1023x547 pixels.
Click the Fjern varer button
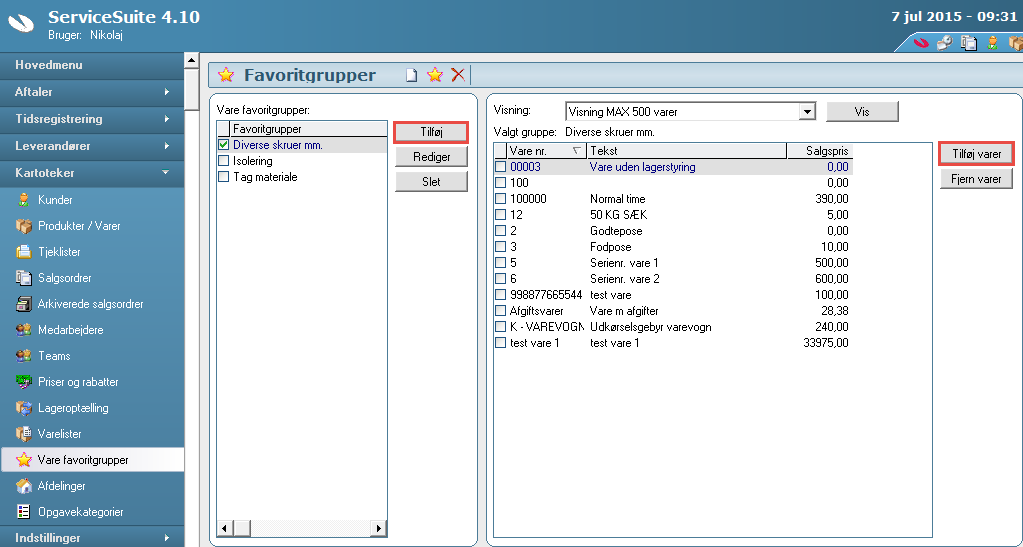point(976,179)
